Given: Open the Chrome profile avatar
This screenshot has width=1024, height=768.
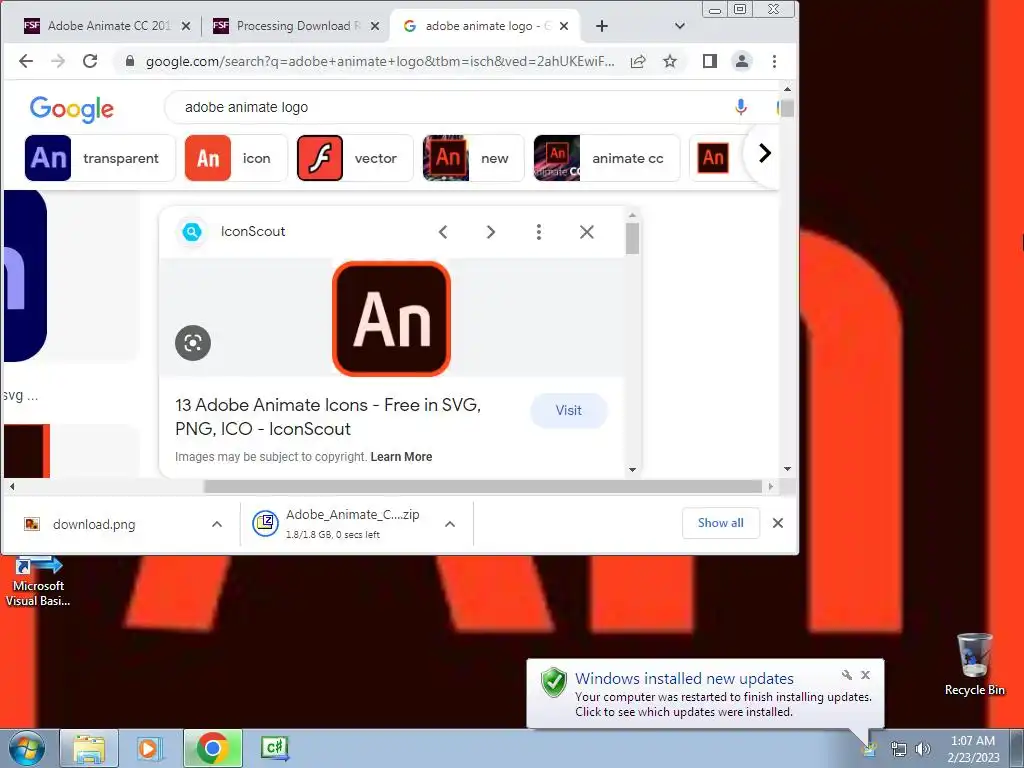Looking at the screenshot, I should (x=742, y=61).
